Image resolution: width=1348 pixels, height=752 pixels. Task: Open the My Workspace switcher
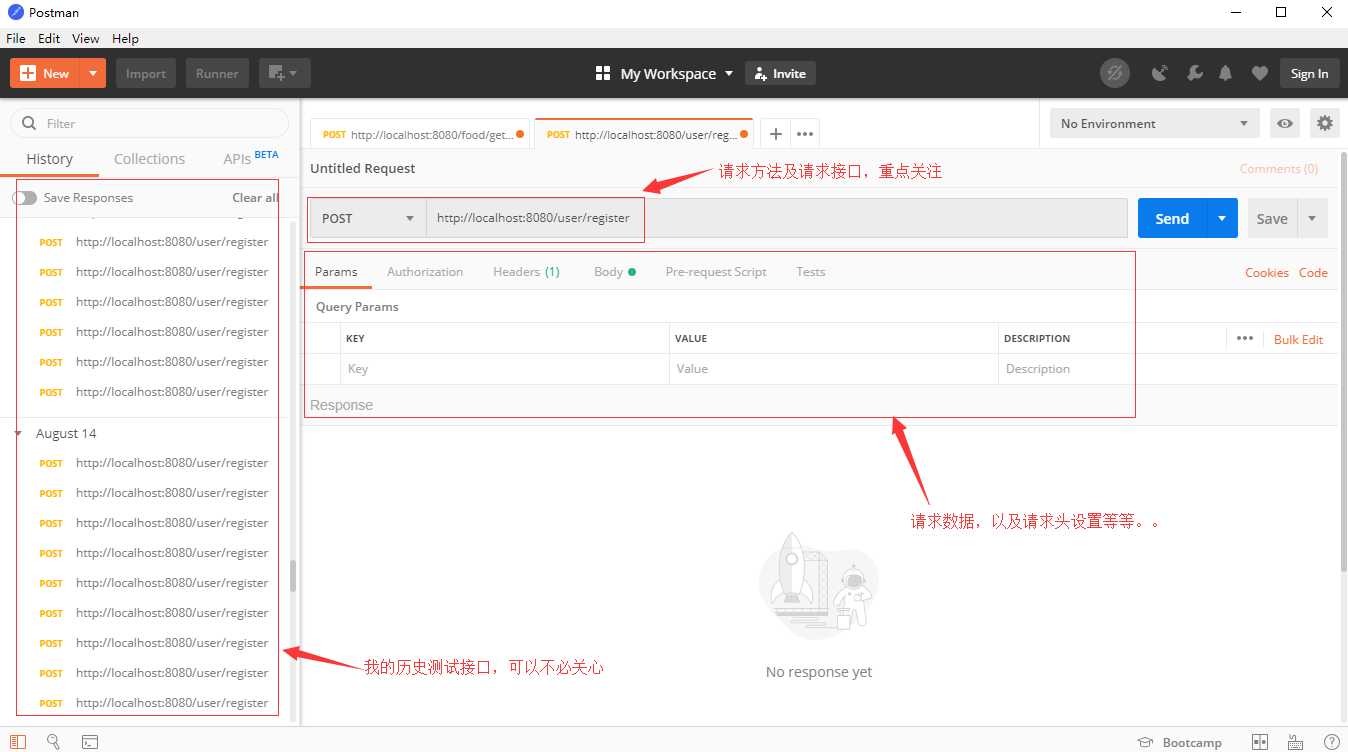point(664,73)
